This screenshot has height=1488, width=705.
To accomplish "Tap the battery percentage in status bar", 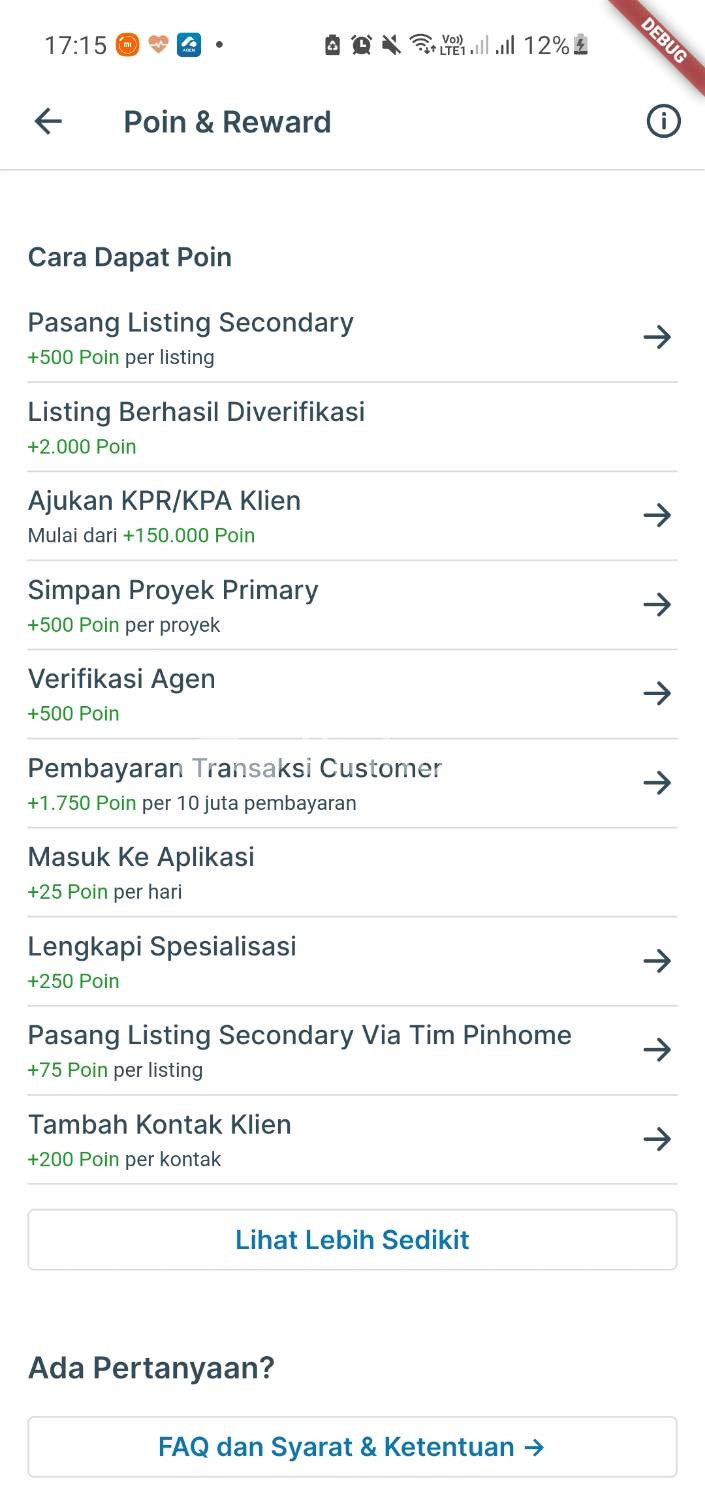I will click(546, 45).
